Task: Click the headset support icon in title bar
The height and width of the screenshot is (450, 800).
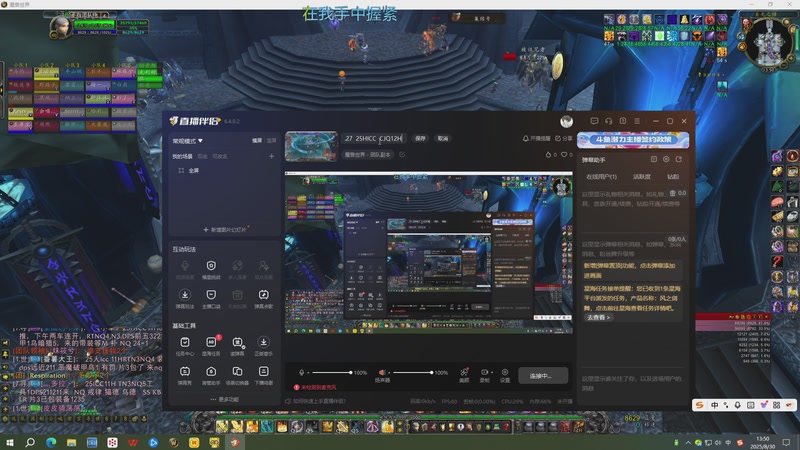Action: [x=609, y=121]
